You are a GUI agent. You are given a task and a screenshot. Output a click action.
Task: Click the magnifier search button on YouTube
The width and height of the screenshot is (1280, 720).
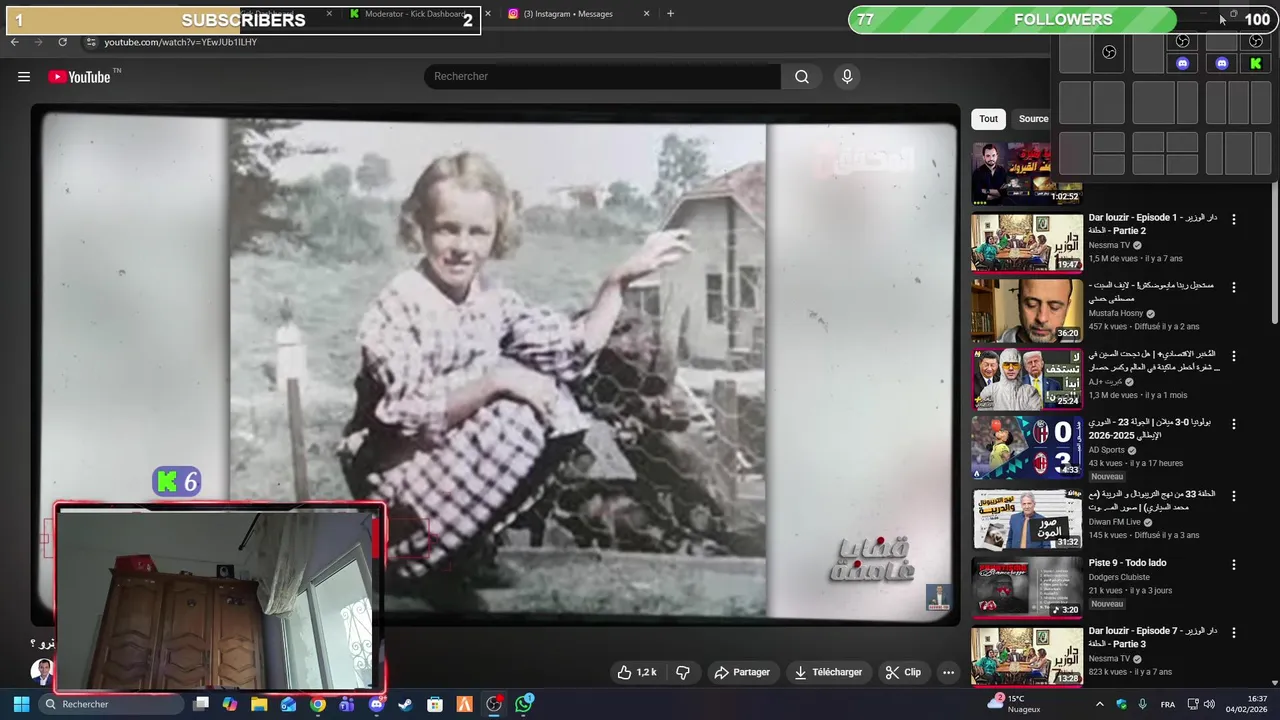(x=802, y=77)
